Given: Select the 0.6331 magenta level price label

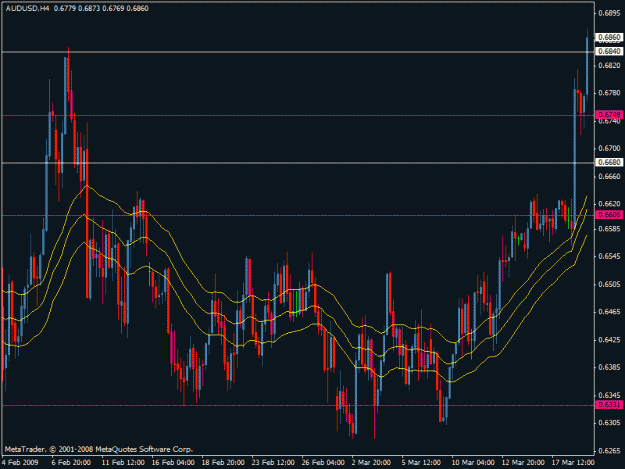Looking at the screenshot, I should click(x=609, y=405).
